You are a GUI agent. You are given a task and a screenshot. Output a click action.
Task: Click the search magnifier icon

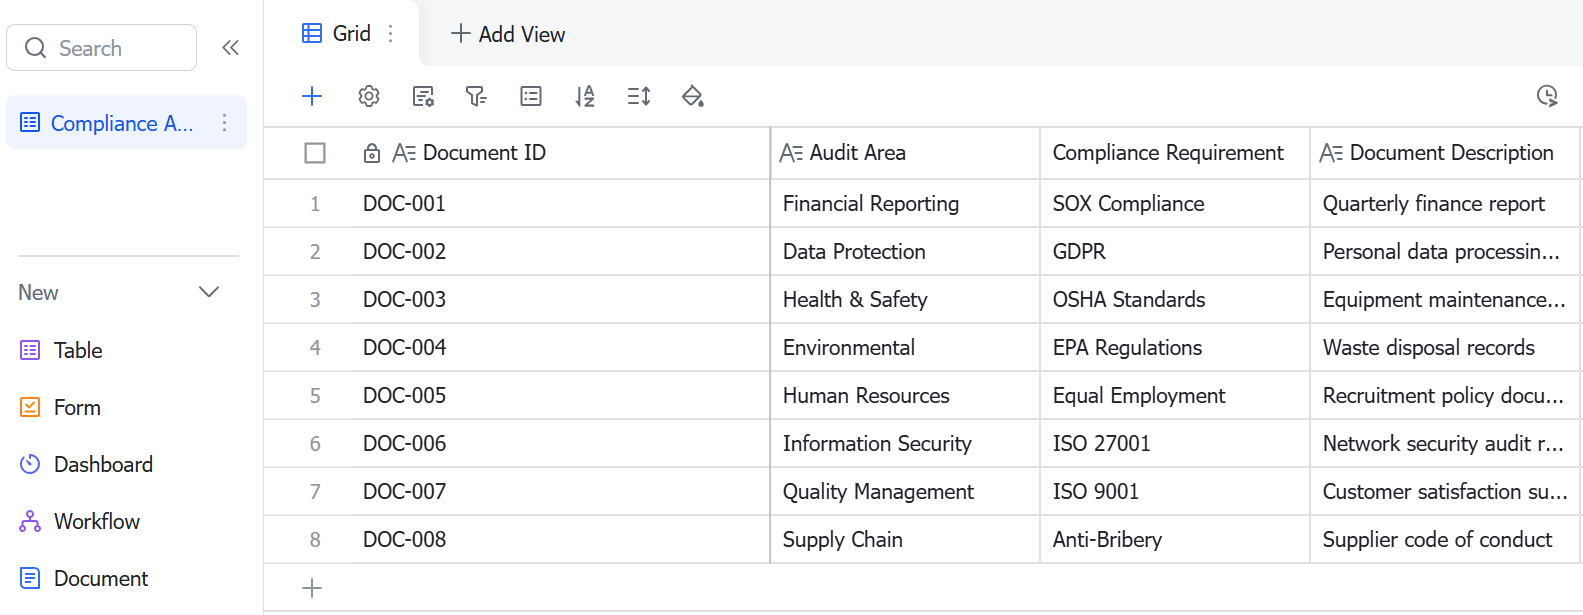pos(35,48)
